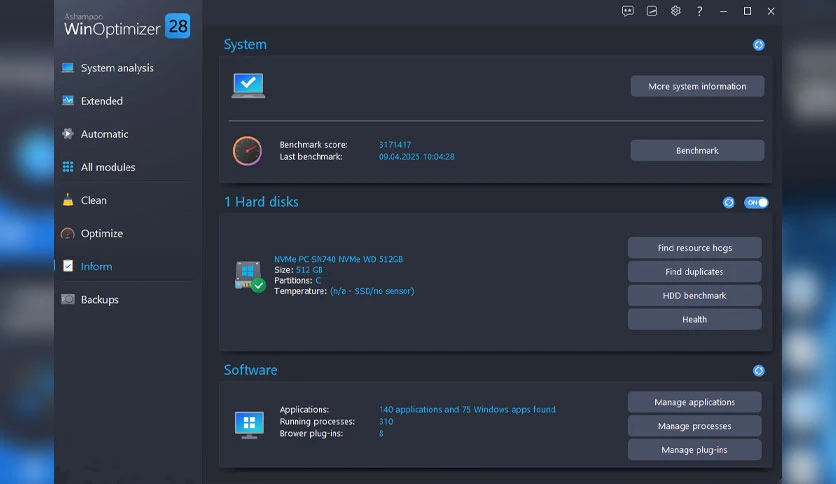Screen dimensions: 836x484
Task: Click the Optimize gauge icon
Action: pos(68,233)
